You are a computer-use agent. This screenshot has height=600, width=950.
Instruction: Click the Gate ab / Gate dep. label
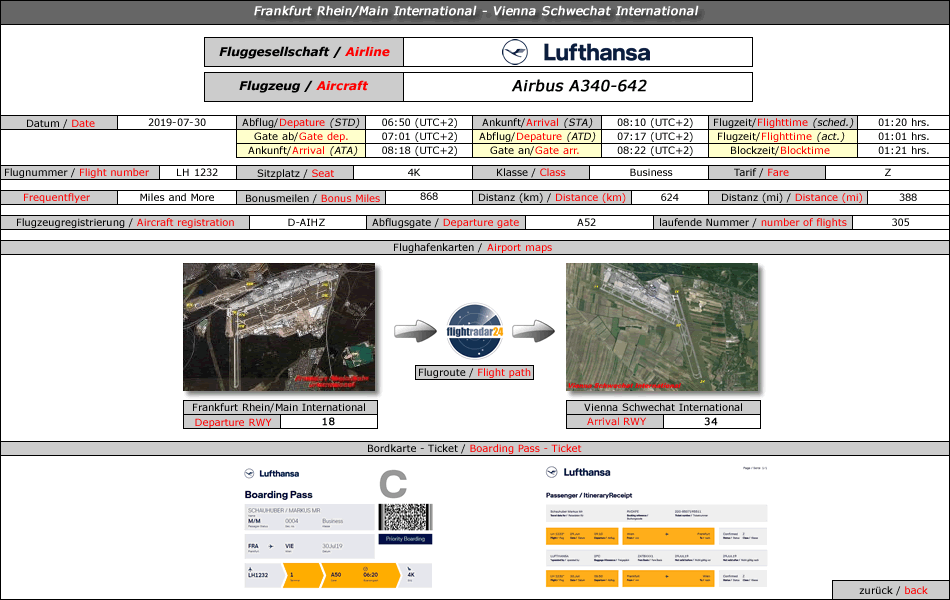(301, 136)
